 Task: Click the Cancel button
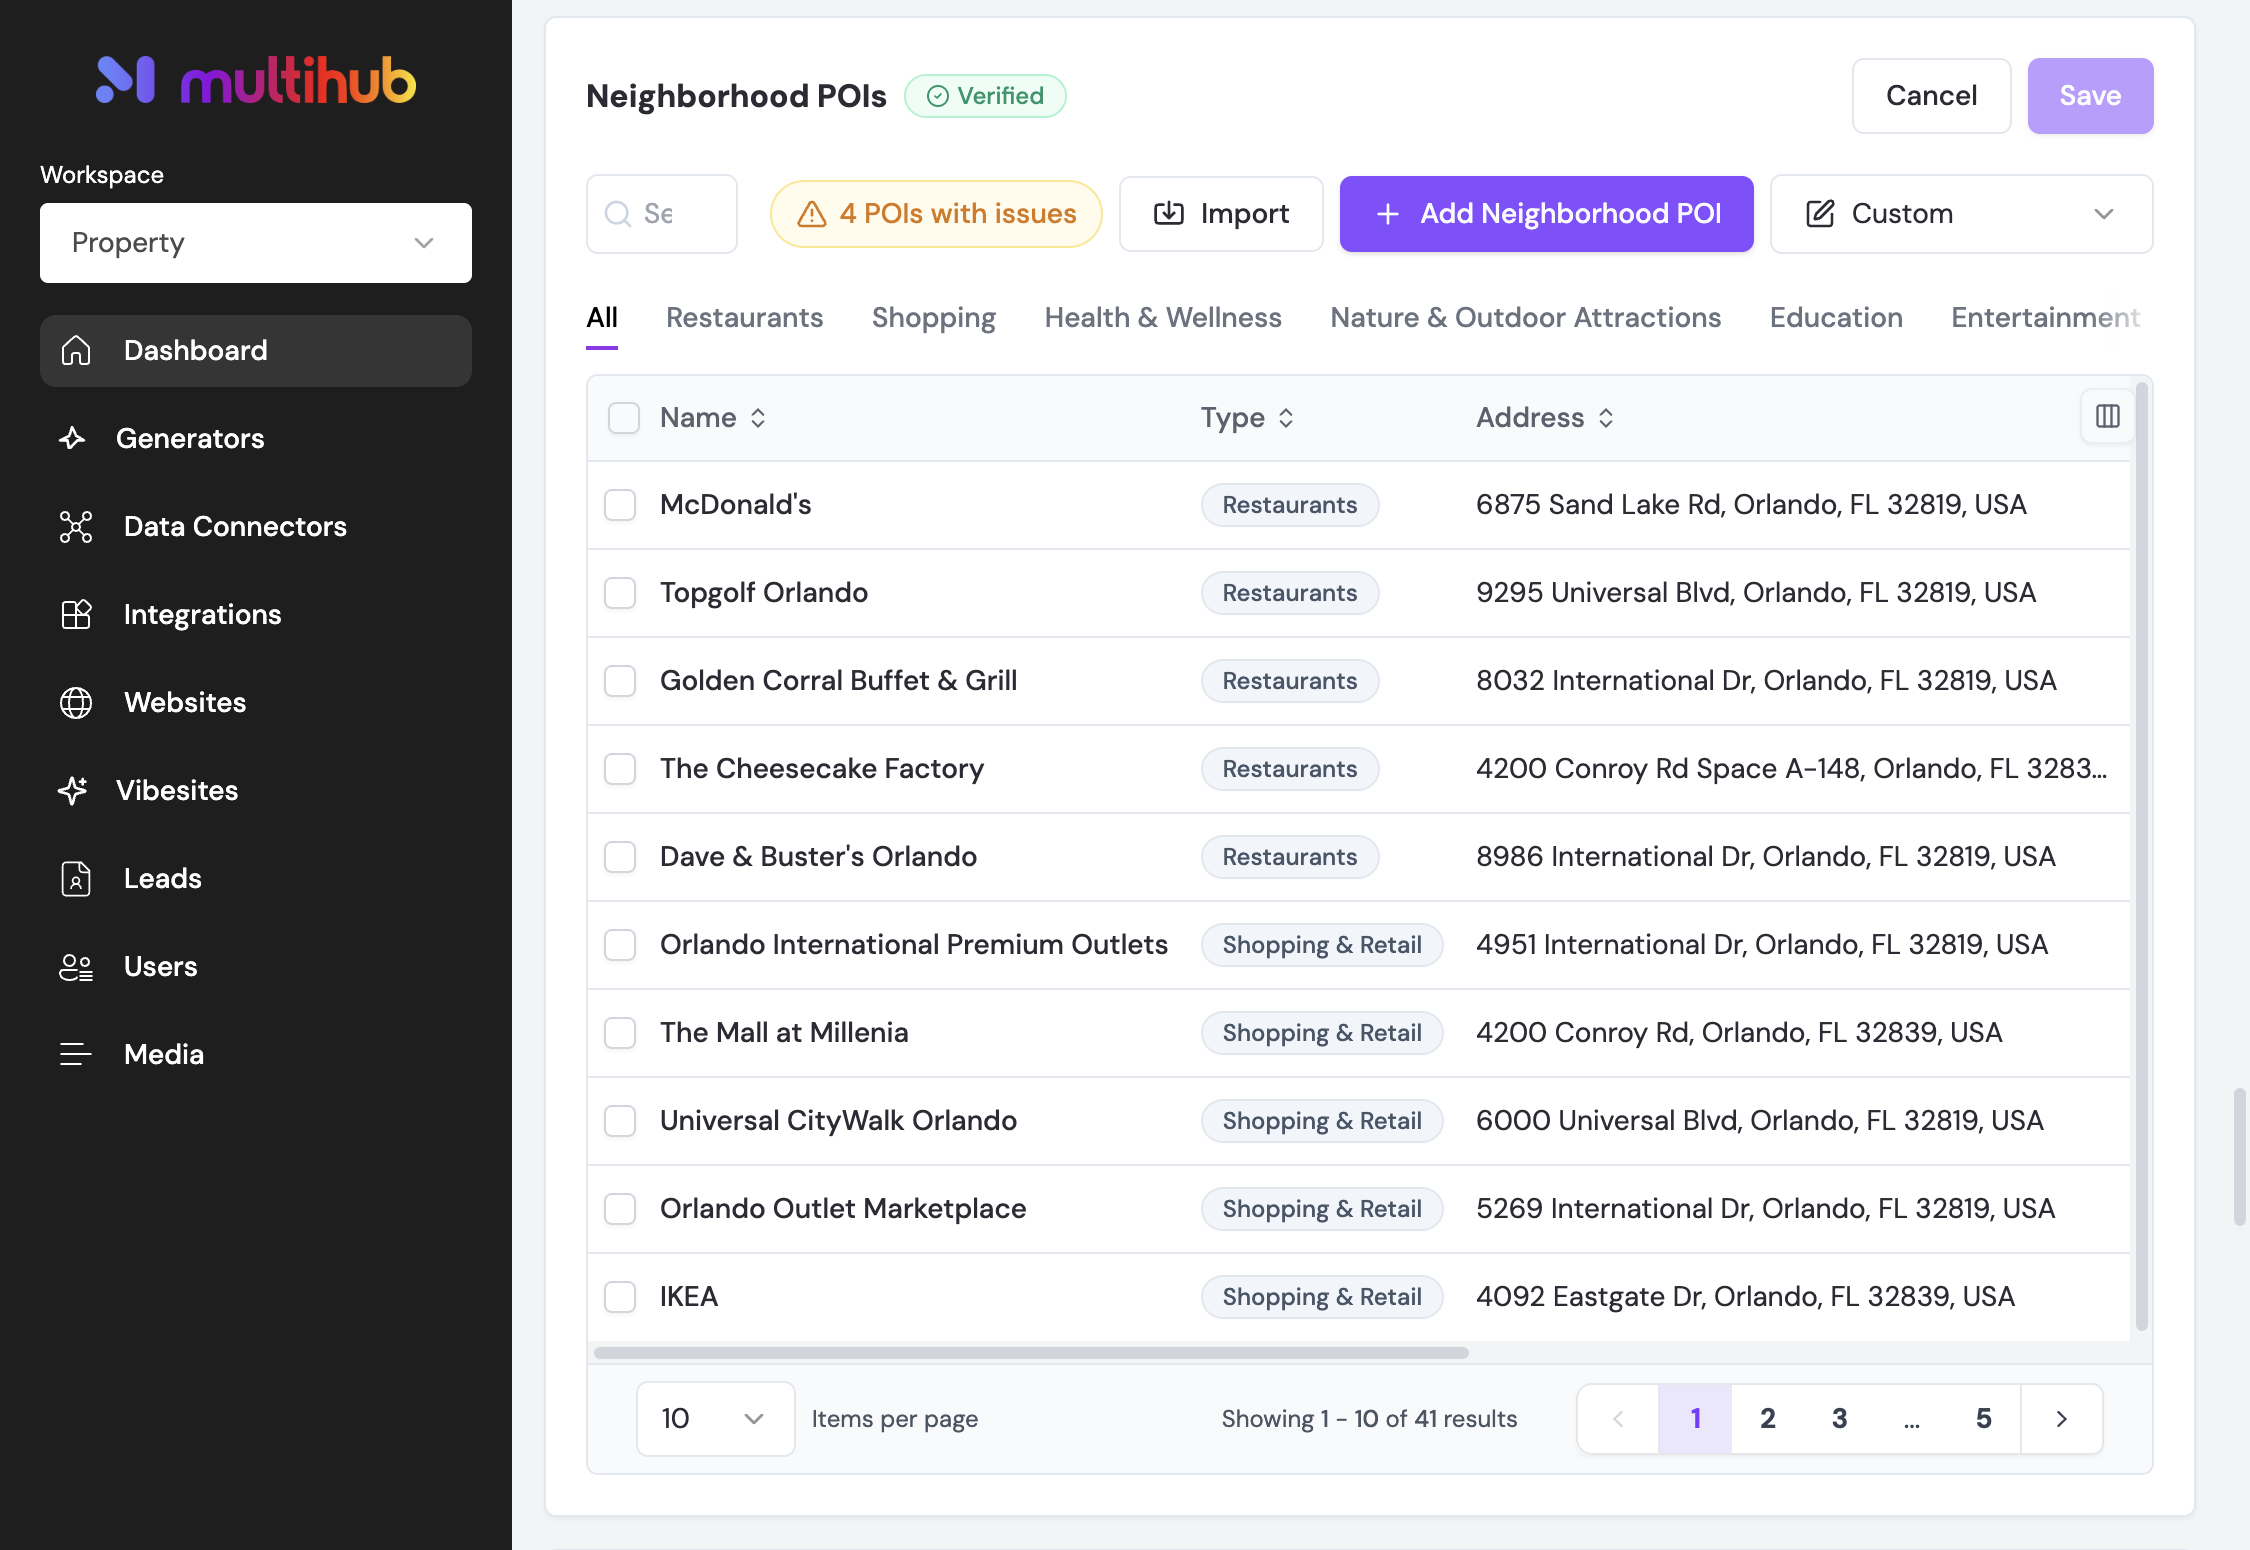pyautogui.click(x=1931, y=96)
